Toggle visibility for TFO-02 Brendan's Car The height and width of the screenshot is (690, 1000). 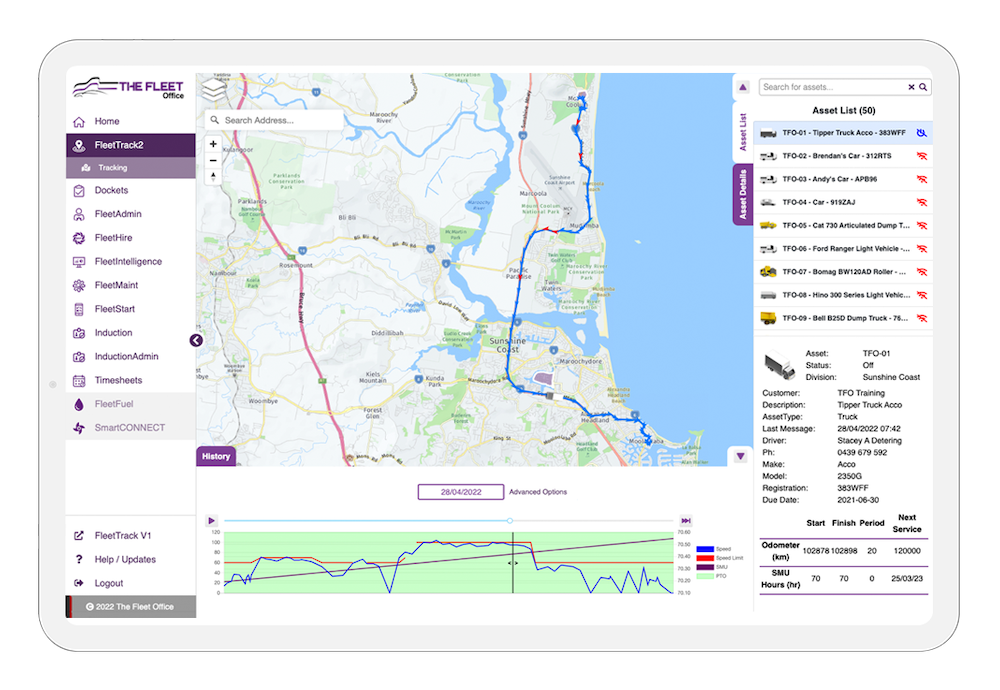(x=922, y=156)
